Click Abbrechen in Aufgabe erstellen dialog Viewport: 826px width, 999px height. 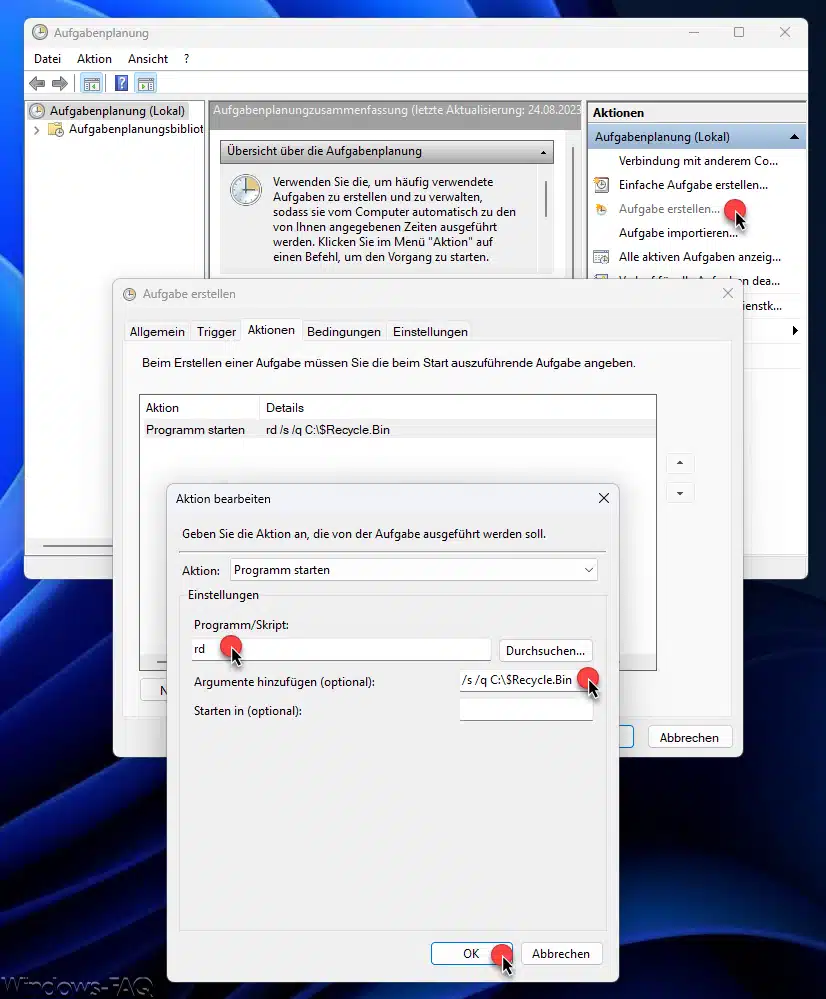coord(689,737)
